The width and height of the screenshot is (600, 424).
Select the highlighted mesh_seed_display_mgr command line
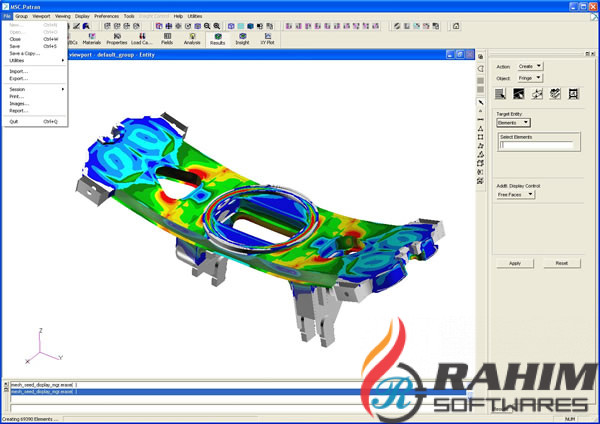click(237, 392)
